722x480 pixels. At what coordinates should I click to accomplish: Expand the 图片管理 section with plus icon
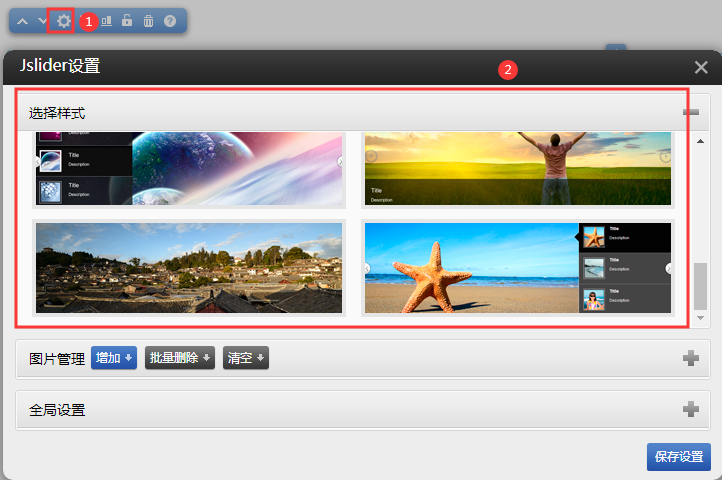point(691,359)
